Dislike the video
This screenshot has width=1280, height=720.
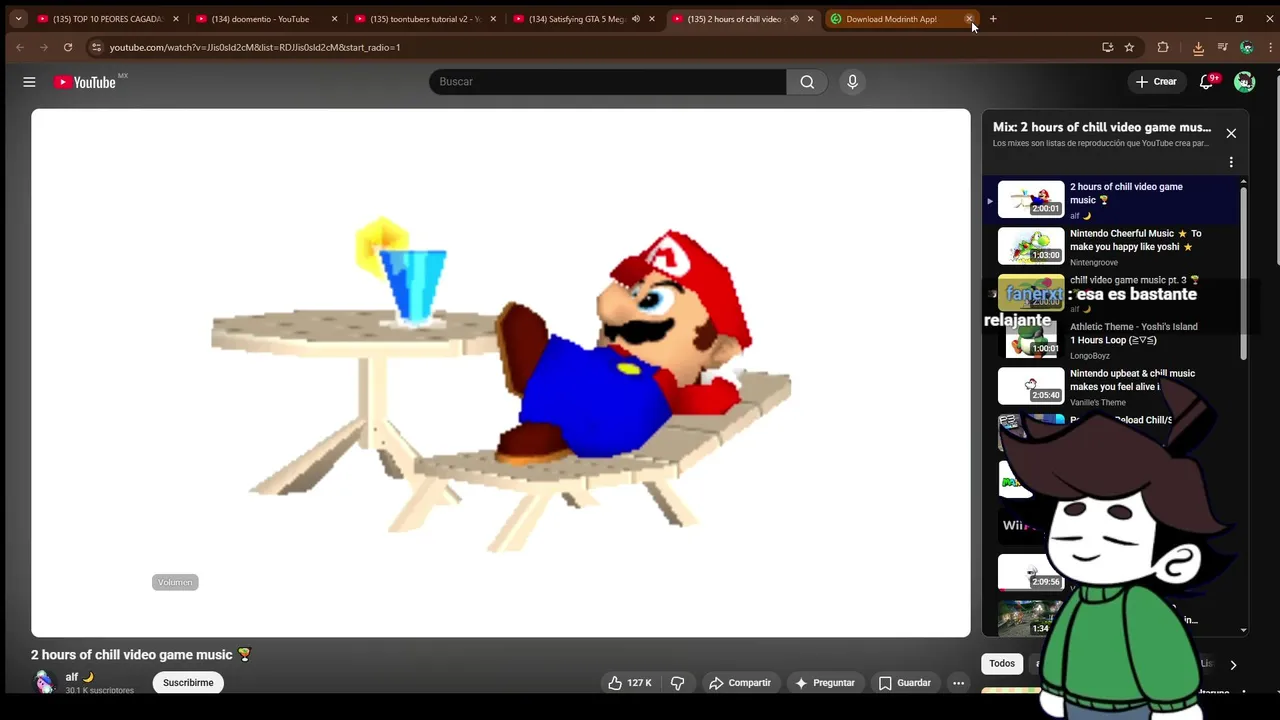pyautogui.click(x=677, y=683)
